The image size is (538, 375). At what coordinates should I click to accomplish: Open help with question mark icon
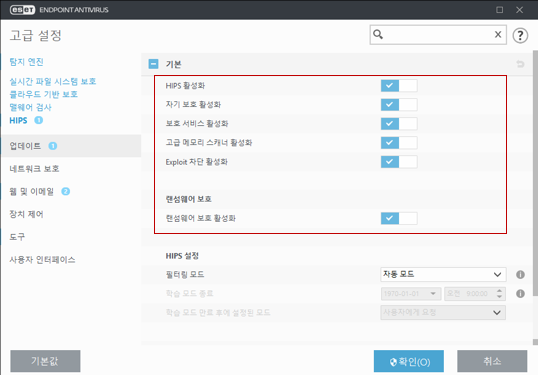coord(520,35)
